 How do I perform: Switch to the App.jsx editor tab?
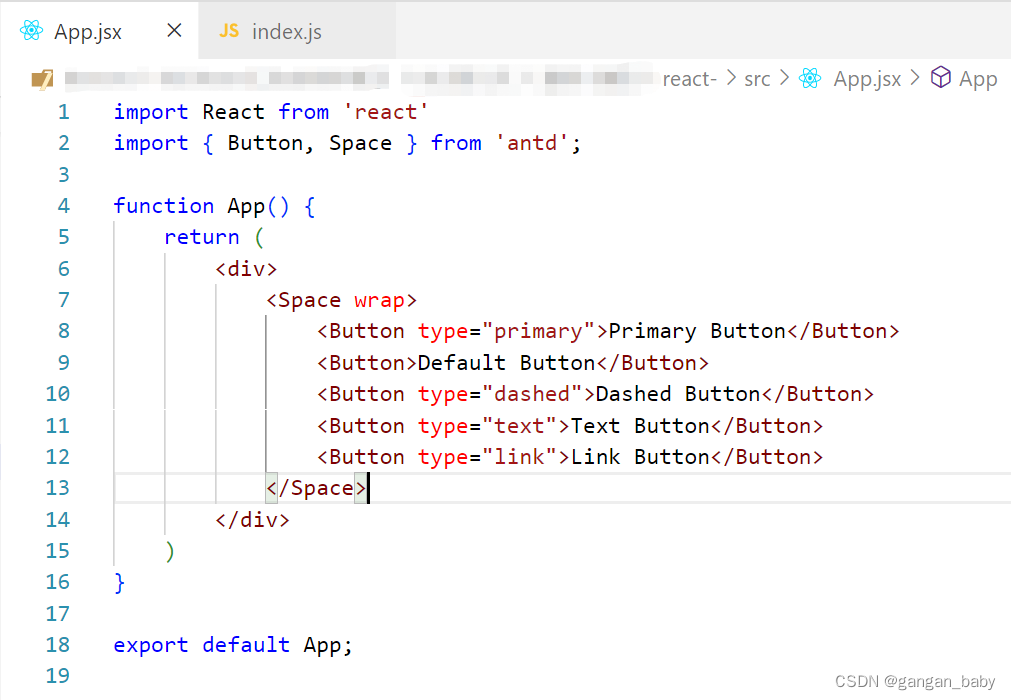click(x=99, y=31)
